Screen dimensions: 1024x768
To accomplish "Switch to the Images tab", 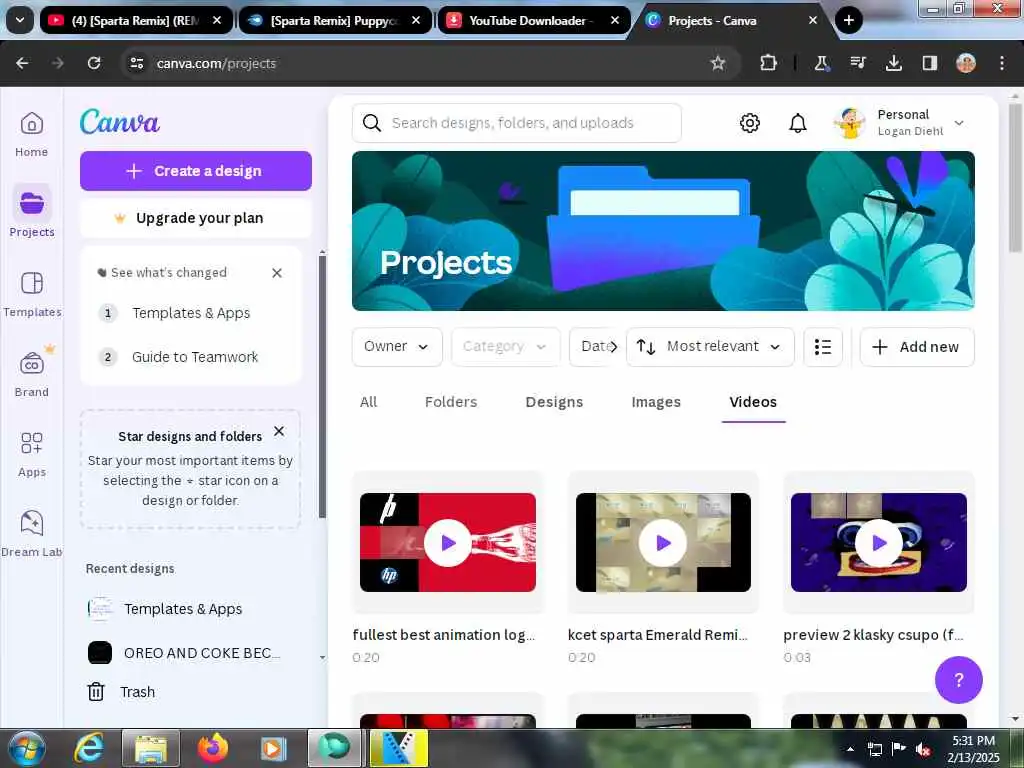I will pyautogui.click(x=656, y=402).
